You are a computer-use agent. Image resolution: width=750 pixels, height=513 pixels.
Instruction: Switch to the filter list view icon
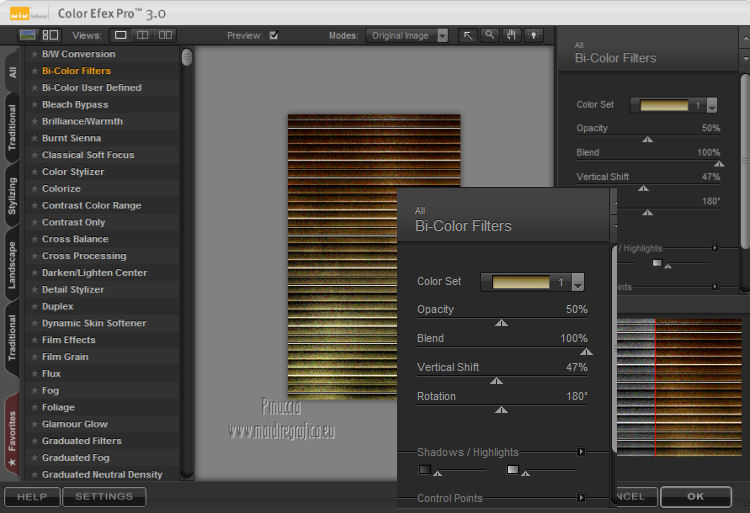tap(27, 35)
